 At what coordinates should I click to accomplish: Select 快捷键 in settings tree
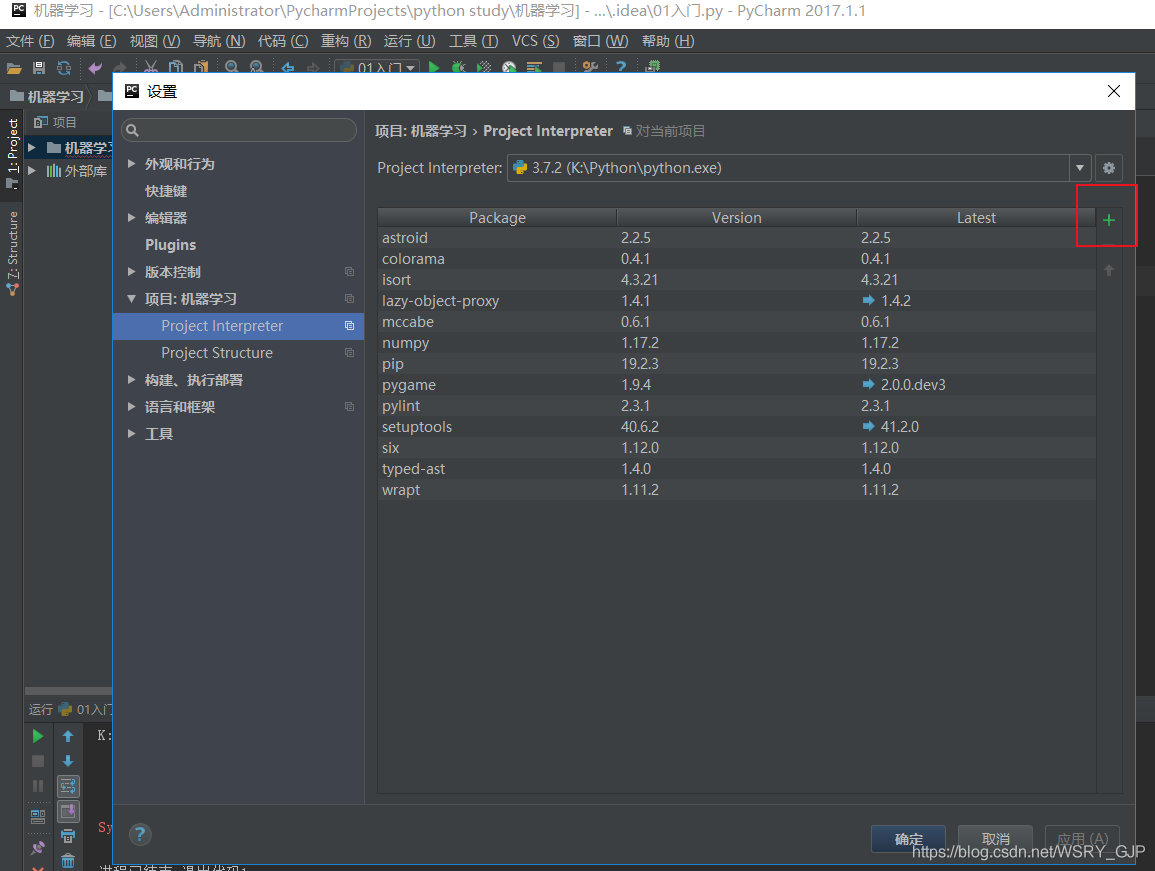[238, 191]
